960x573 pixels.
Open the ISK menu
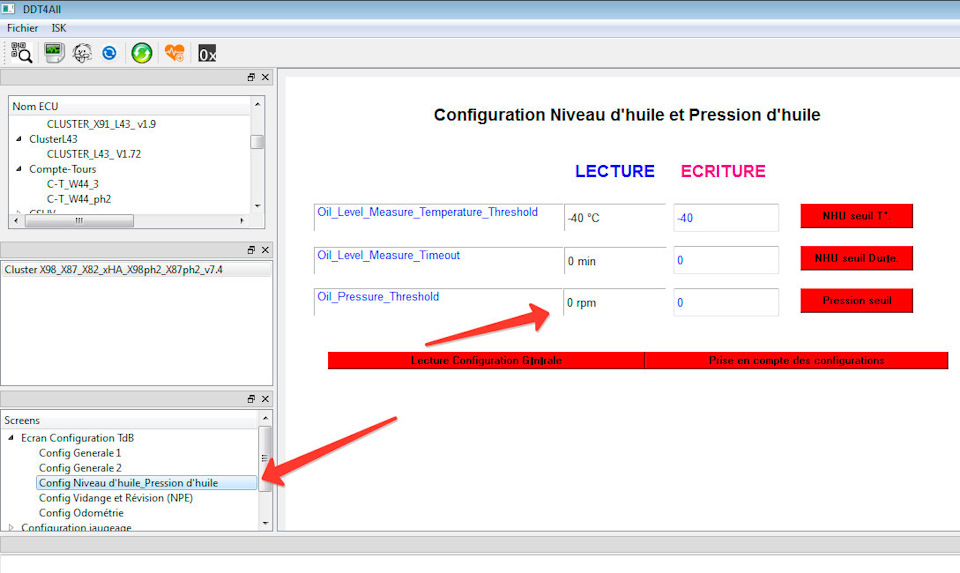59,28
